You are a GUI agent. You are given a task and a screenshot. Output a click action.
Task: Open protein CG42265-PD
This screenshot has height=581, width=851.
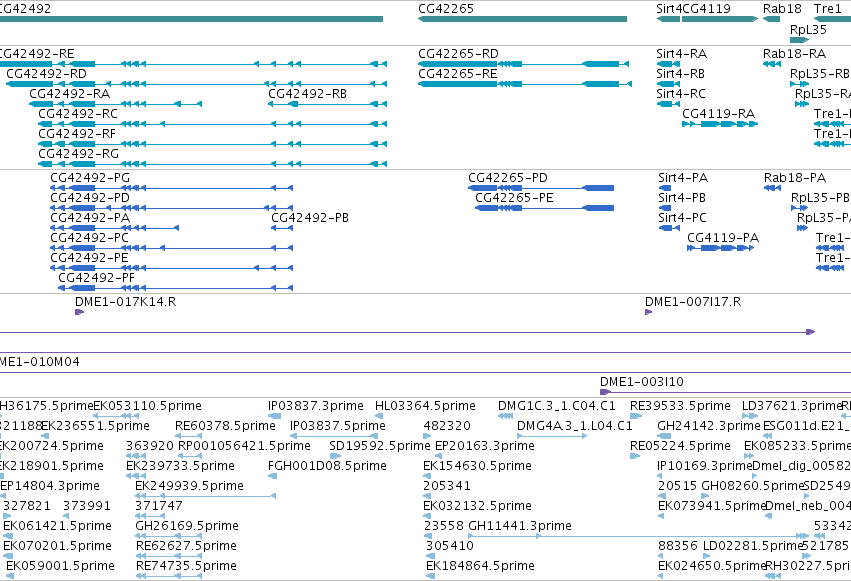tap(541, 188)
